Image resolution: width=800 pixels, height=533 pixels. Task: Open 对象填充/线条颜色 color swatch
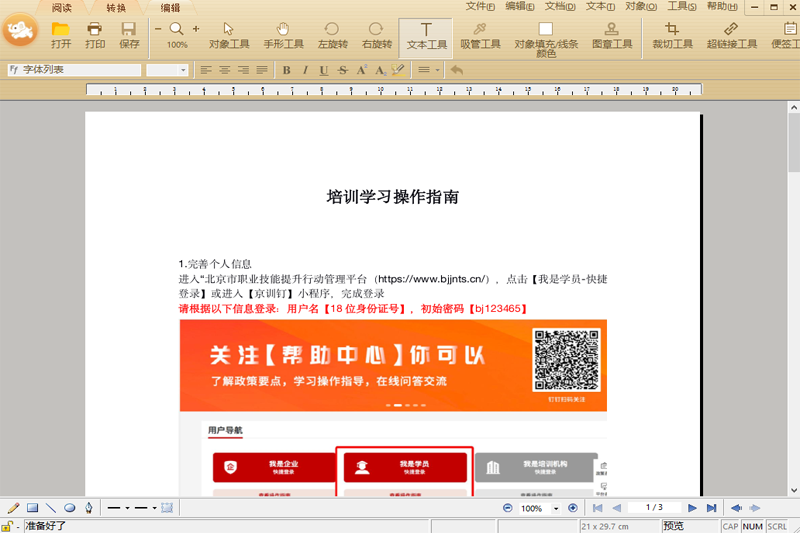click(546, 36)
